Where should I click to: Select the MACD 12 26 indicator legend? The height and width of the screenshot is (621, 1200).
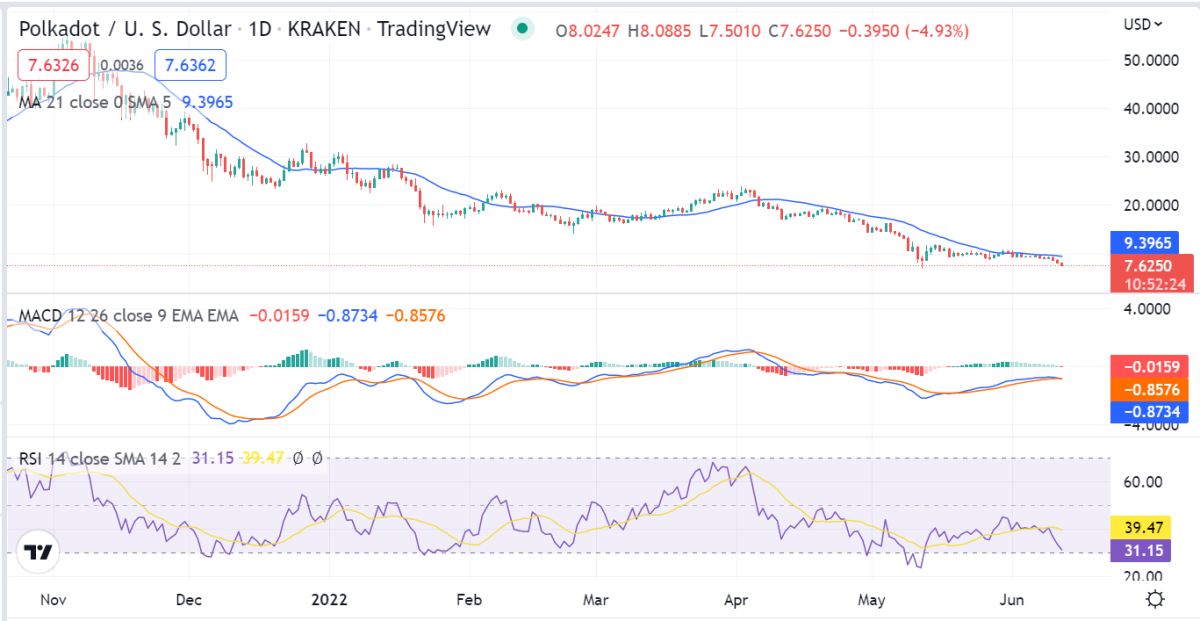click(129, 316)
